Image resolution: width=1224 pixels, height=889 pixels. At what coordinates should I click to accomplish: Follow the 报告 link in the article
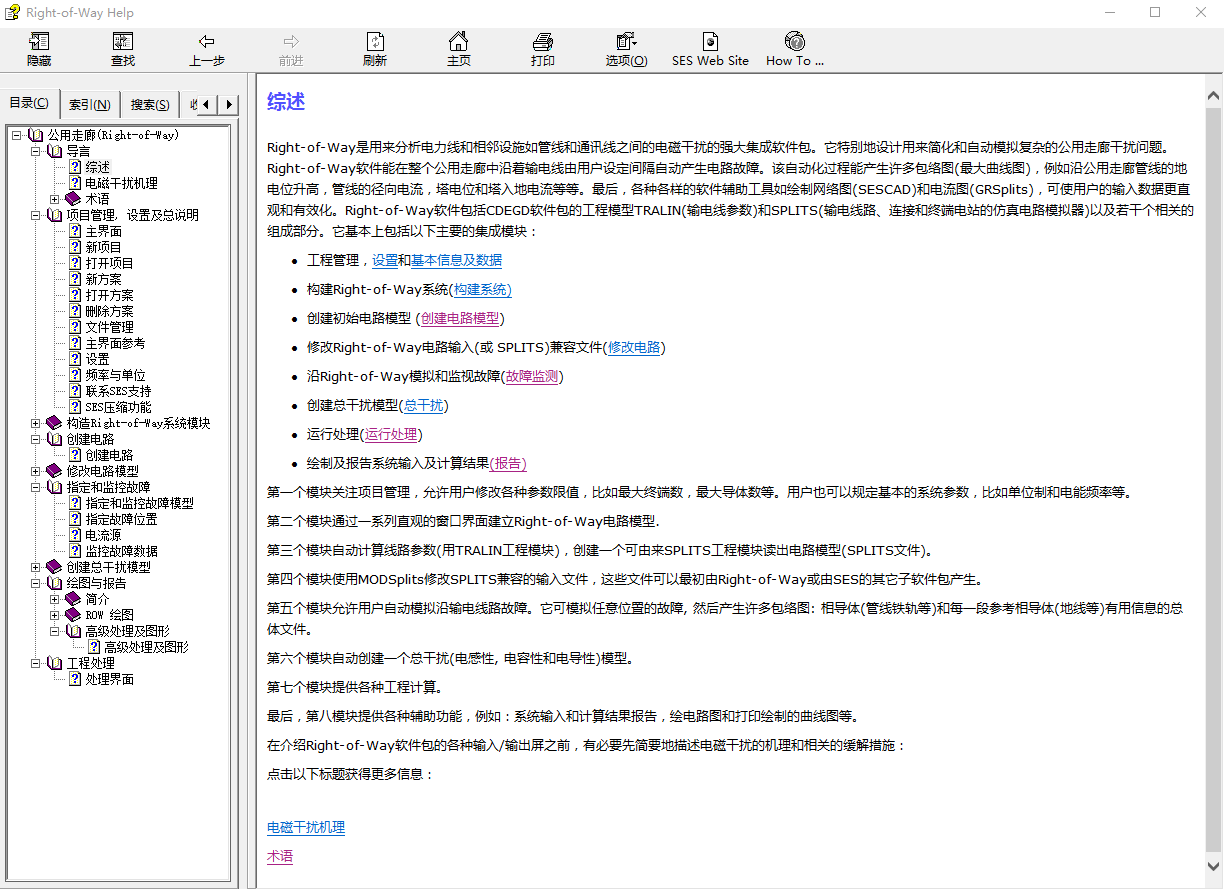click(508, 463)
